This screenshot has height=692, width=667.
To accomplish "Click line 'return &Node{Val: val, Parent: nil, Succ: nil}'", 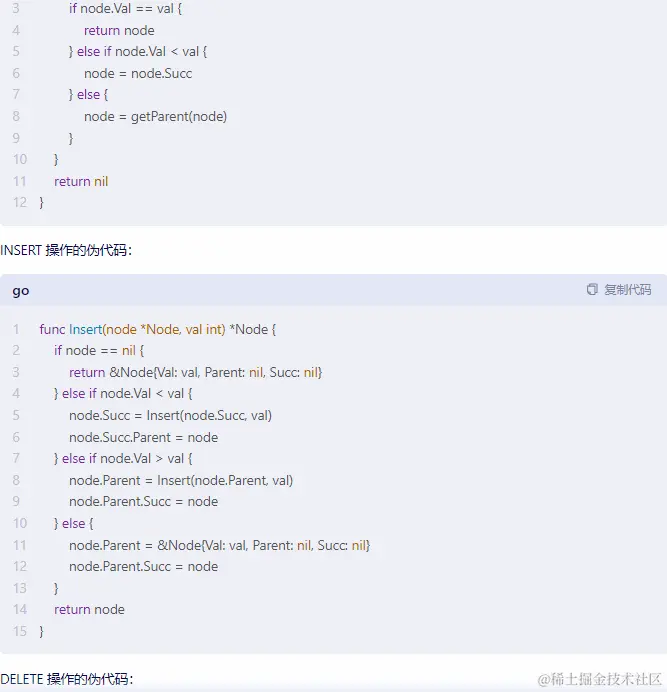I will [196, 372].
